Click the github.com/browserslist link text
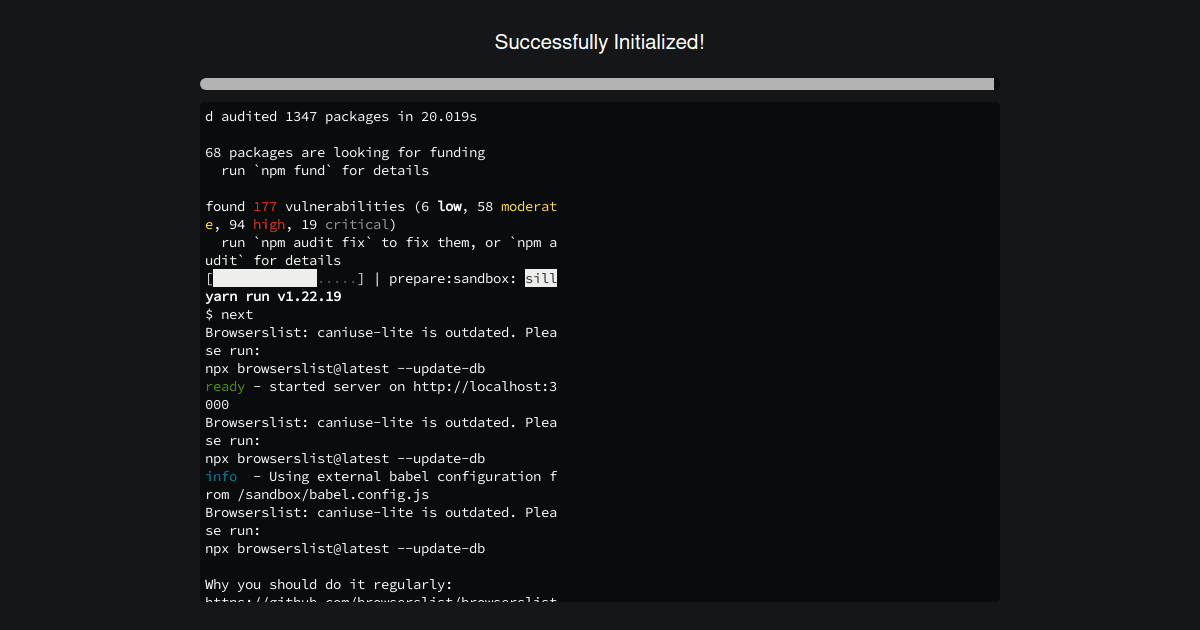1200x630 pixels. click(x=380, y=601)
